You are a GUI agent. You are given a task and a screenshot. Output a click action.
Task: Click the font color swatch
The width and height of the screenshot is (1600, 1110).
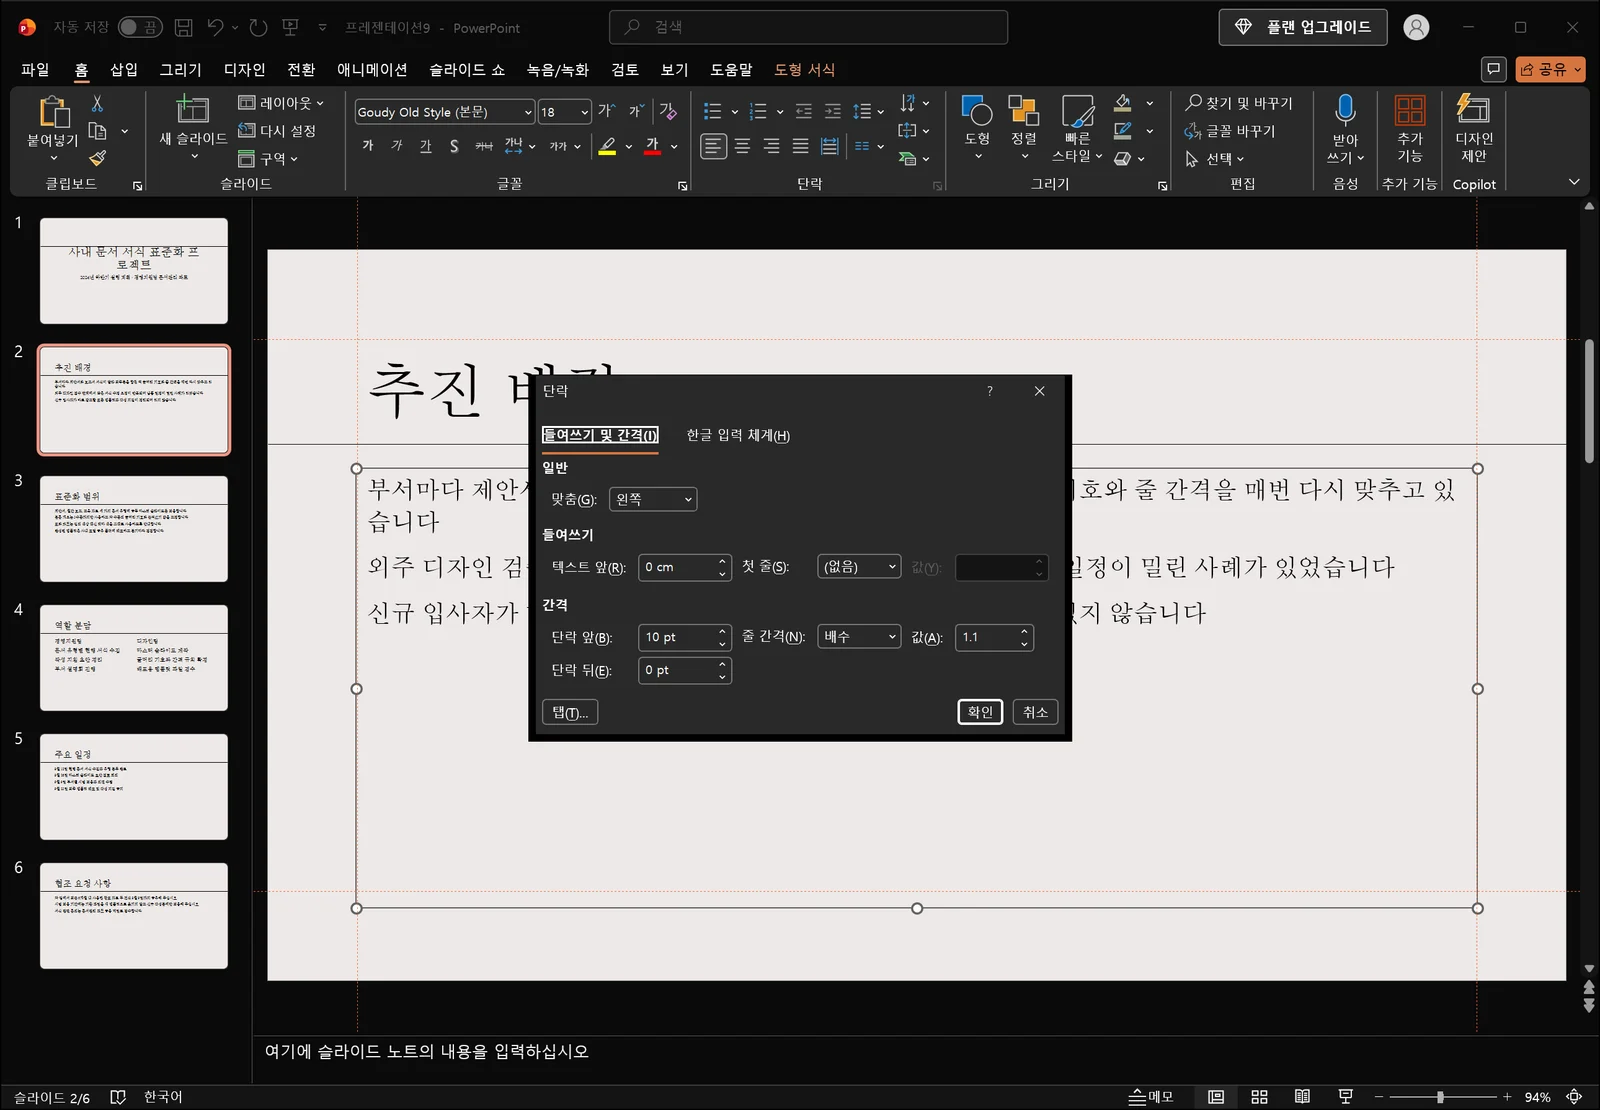[652, 146]
